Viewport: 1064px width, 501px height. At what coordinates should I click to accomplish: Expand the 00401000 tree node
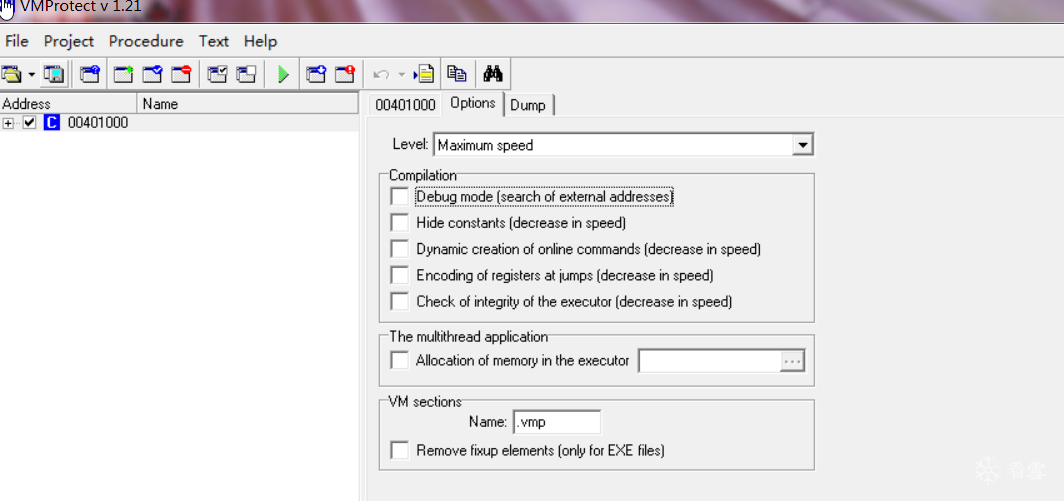pyautogui.click(x=8, y=124)
